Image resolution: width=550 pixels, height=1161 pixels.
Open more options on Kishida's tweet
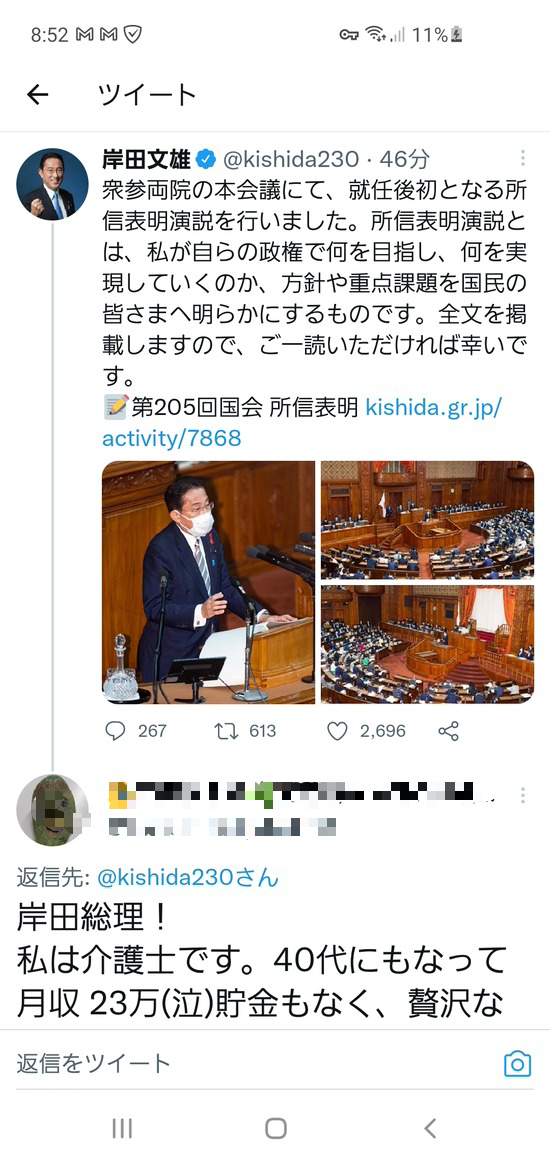pos(523,158)
